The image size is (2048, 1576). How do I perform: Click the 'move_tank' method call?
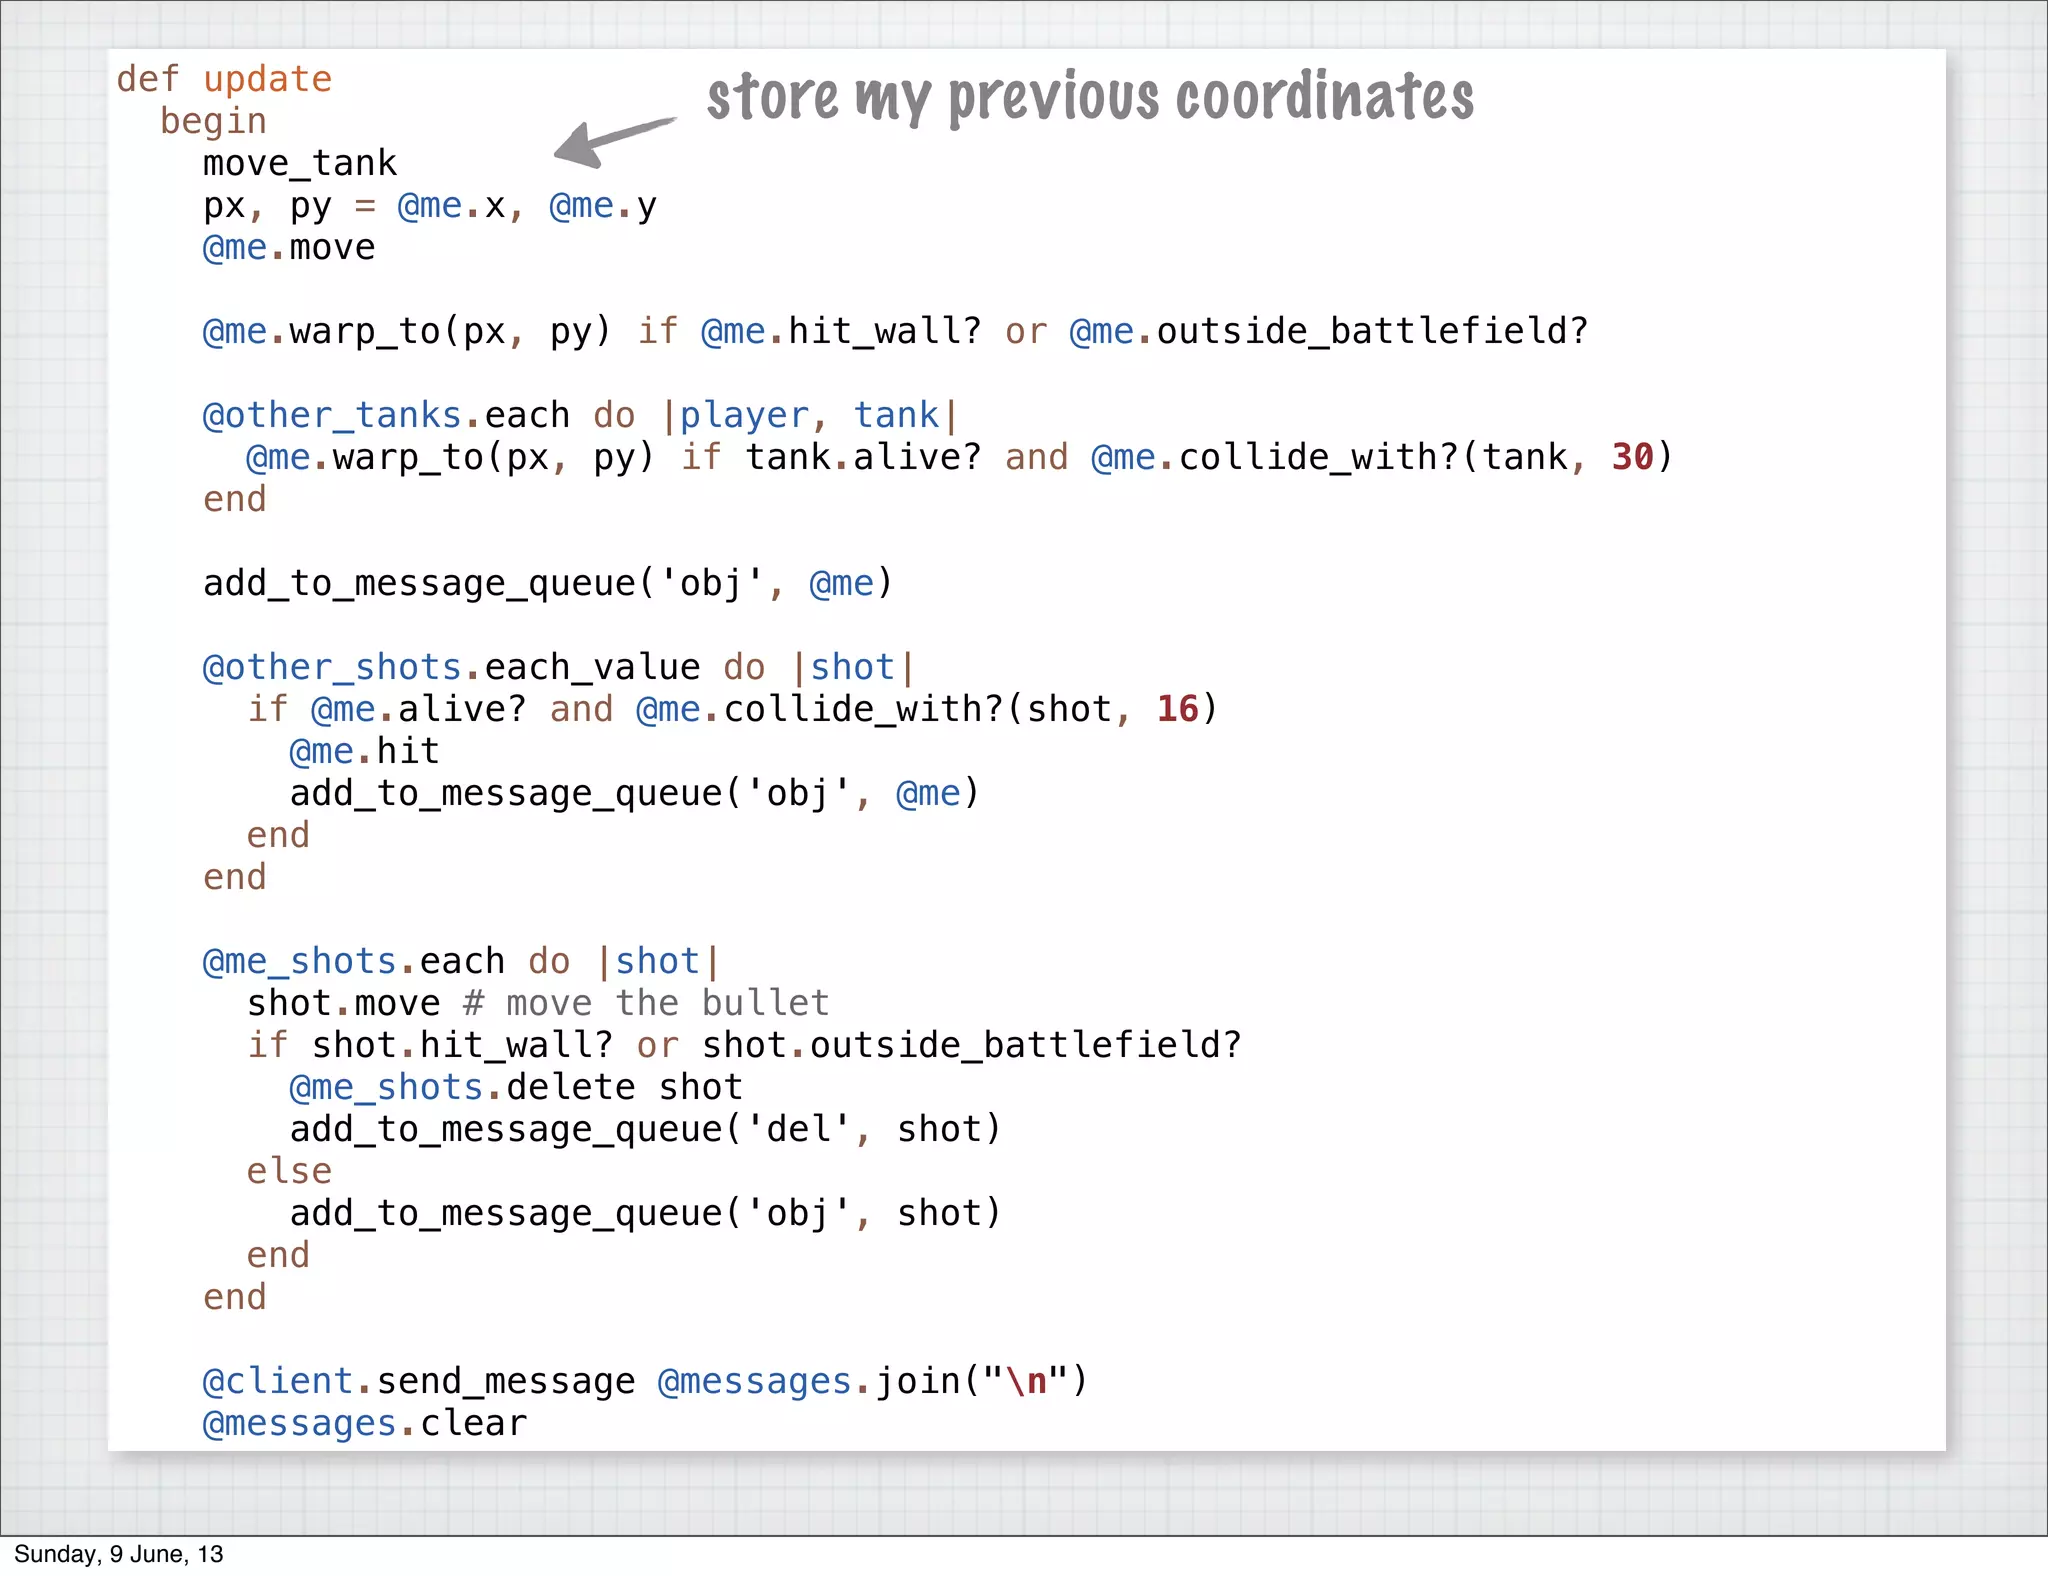coord(300,163)
